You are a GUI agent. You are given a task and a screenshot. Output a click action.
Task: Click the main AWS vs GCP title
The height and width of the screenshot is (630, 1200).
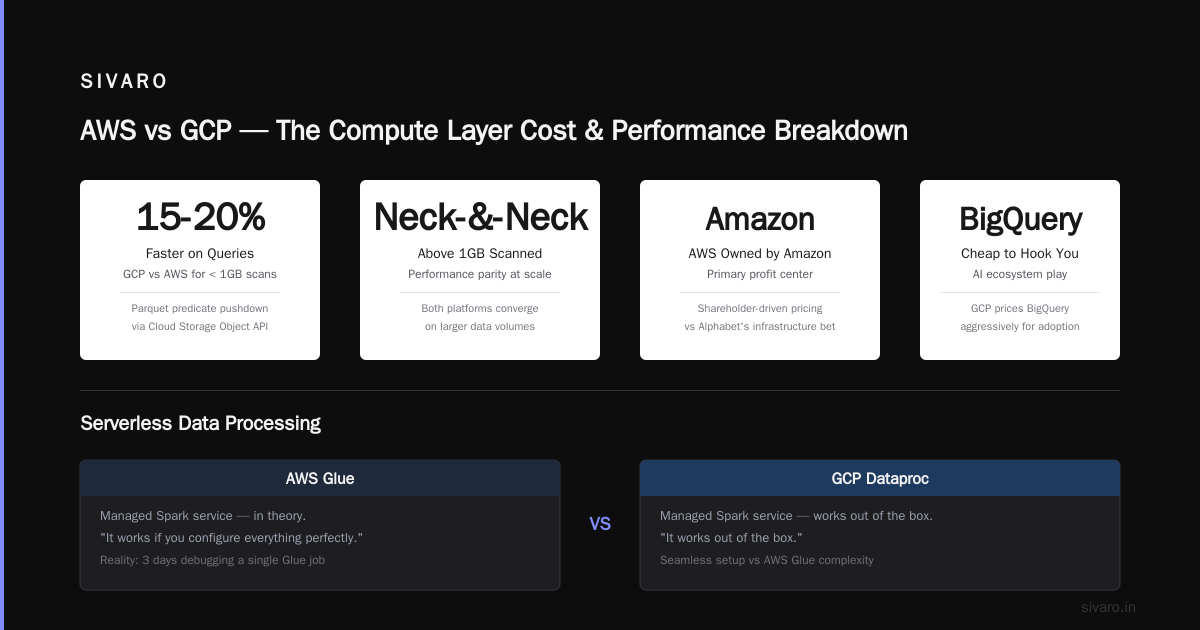(494, 131)
